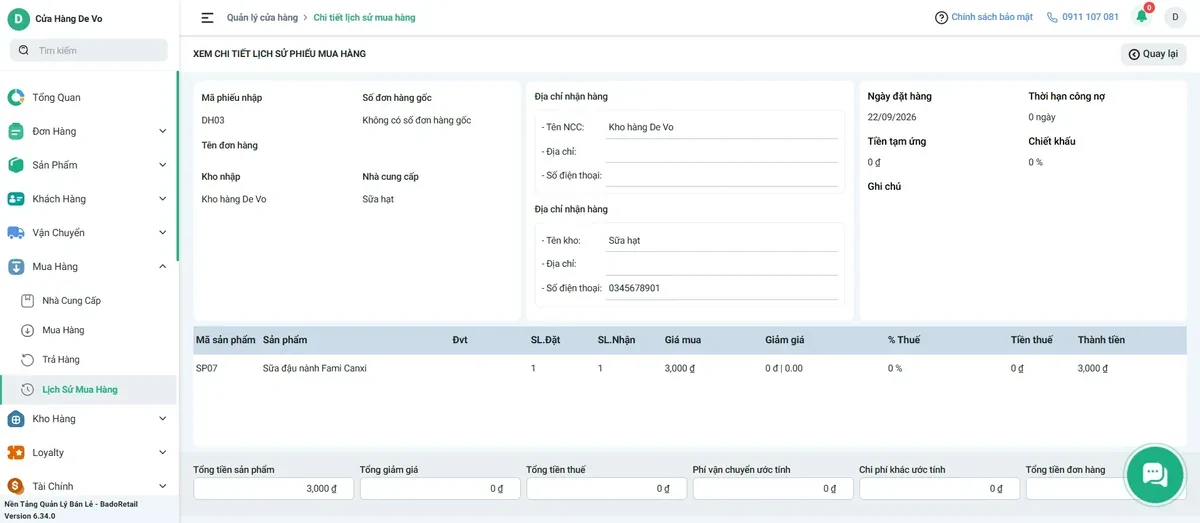Click the SL.Nhận column header

coord(616,340)
